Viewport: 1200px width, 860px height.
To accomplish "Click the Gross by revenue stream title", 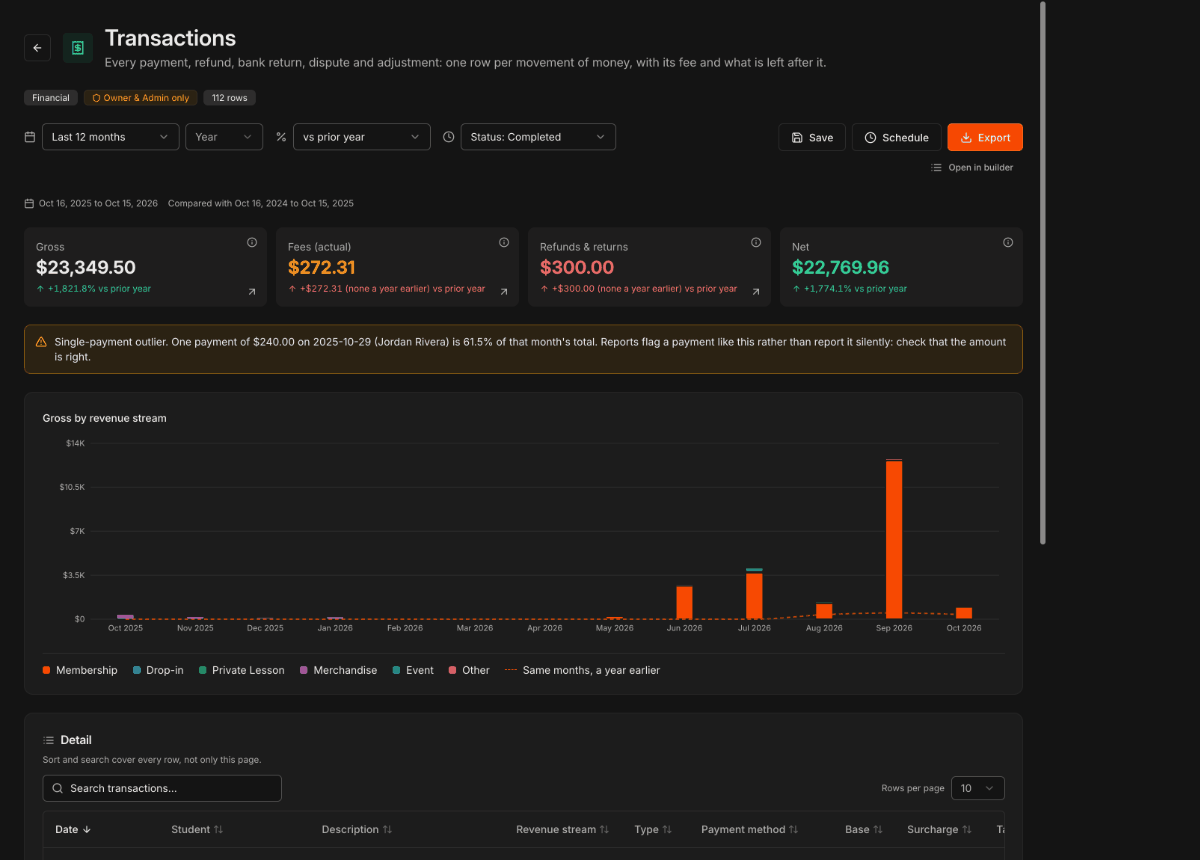I will click(x=105, y=418).
